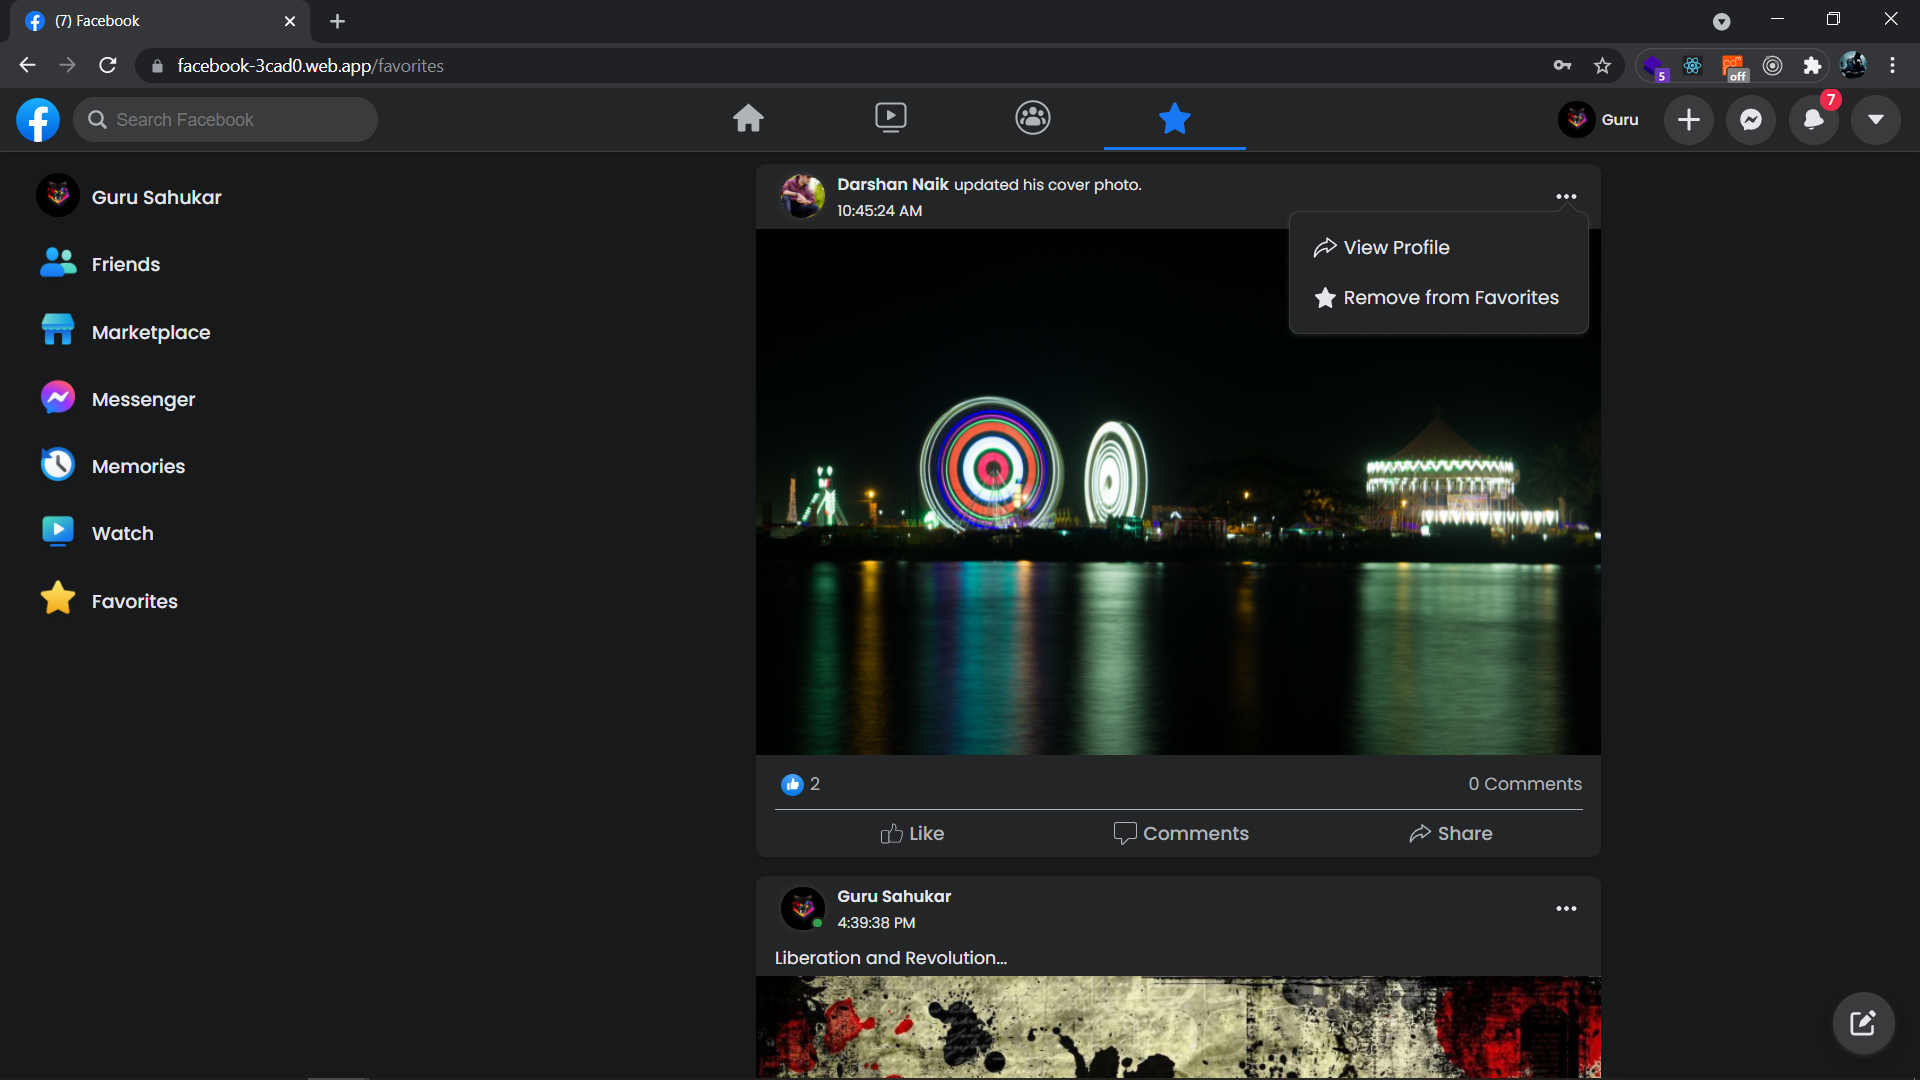Click the extension with the off badge

[1734, 66]
